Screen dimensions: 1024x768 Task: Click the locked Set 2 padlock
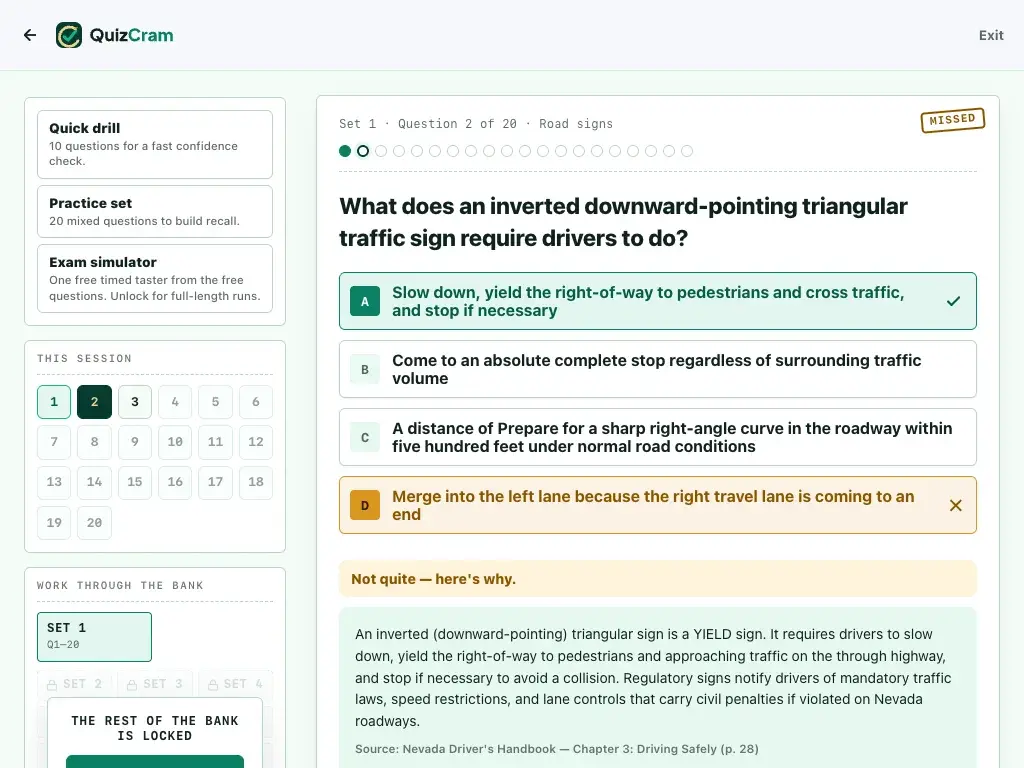point(52,684)
